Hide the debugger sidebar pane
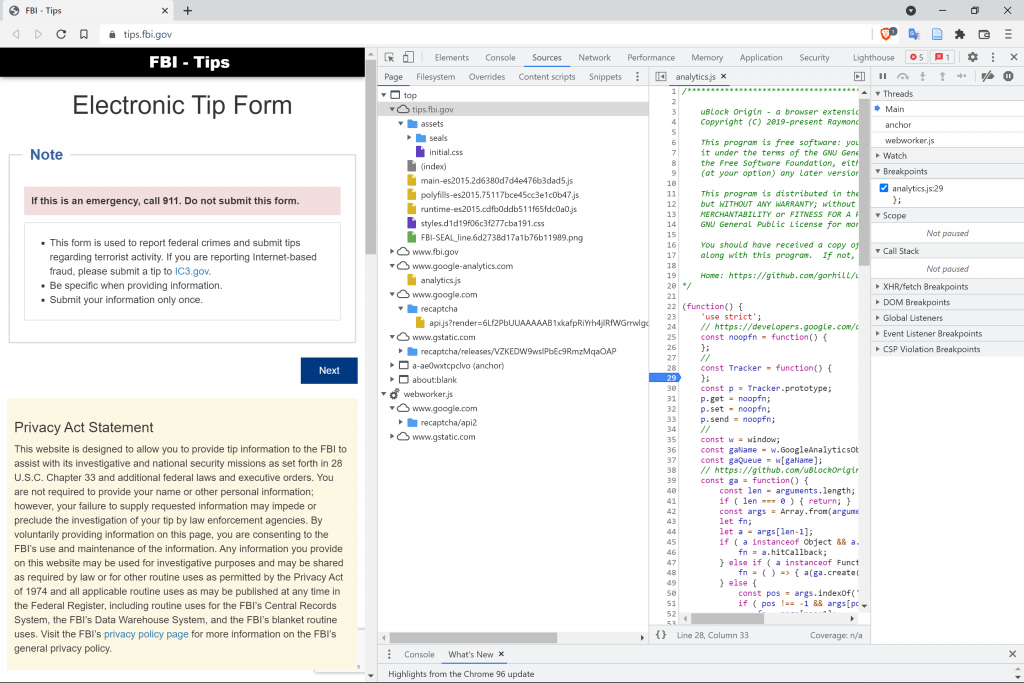Screen dimensions: 1024x683 (859, 76)
